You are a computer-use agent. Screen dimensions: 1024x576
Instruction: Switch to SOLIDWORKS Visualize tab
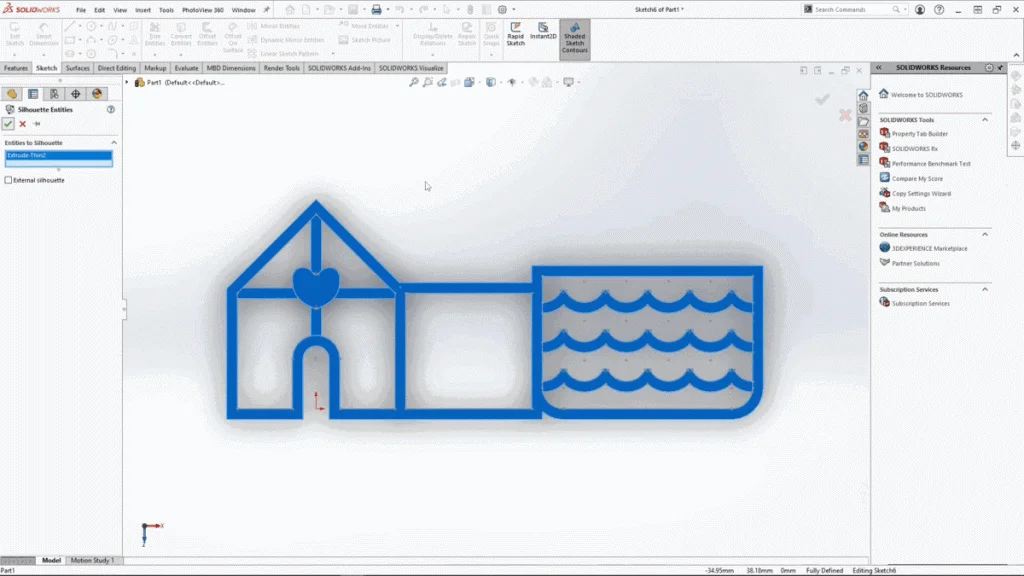pyautogui.click(x=411, y=68)
